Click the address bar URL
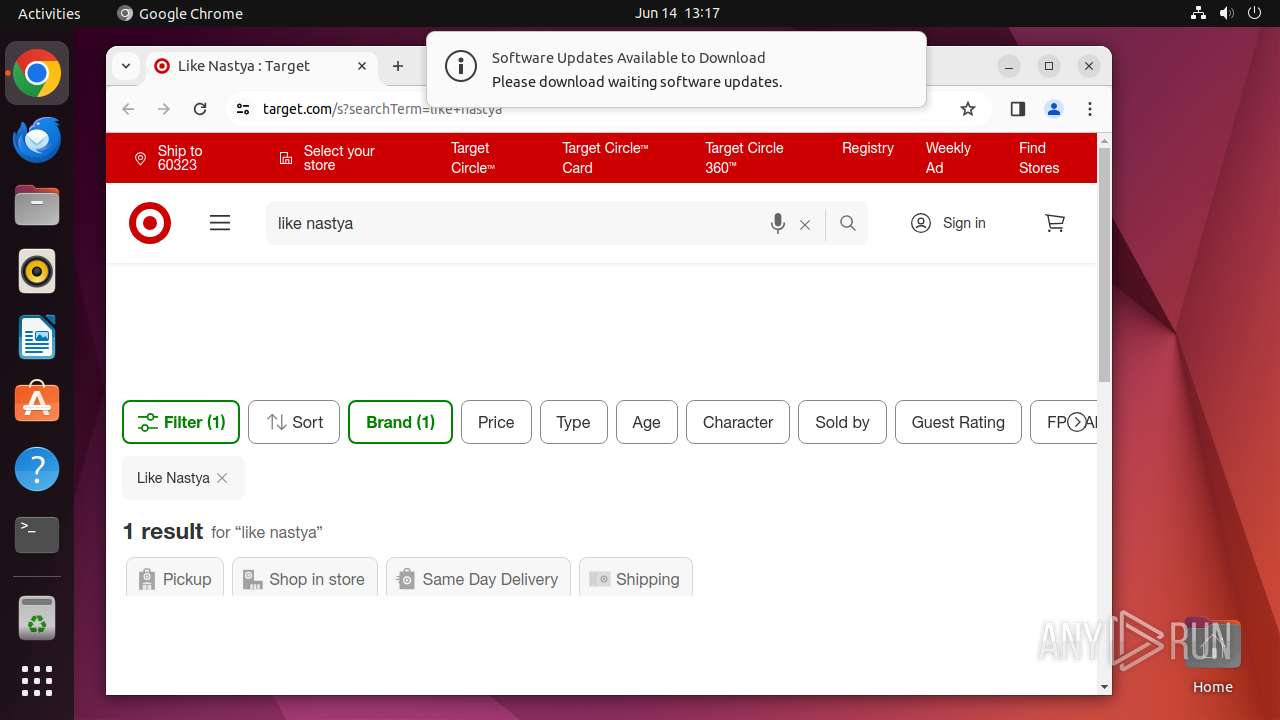Screen dimensions: 1280x720 click(383, 109)
